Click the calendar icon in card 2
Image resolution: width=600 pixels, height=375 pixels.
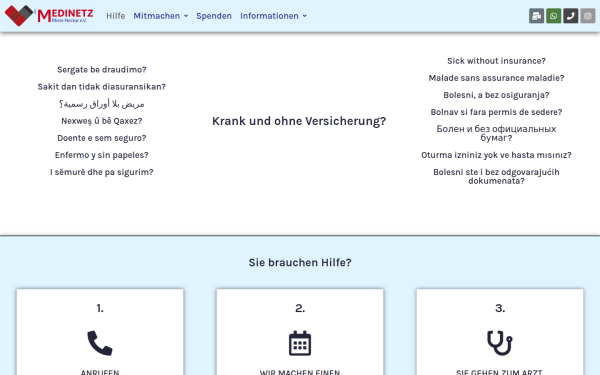[x=300, y=343]
